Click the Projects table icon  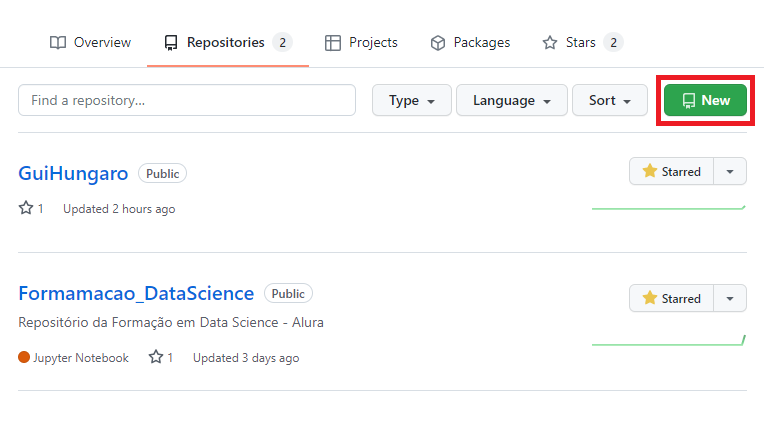[333, 43]
